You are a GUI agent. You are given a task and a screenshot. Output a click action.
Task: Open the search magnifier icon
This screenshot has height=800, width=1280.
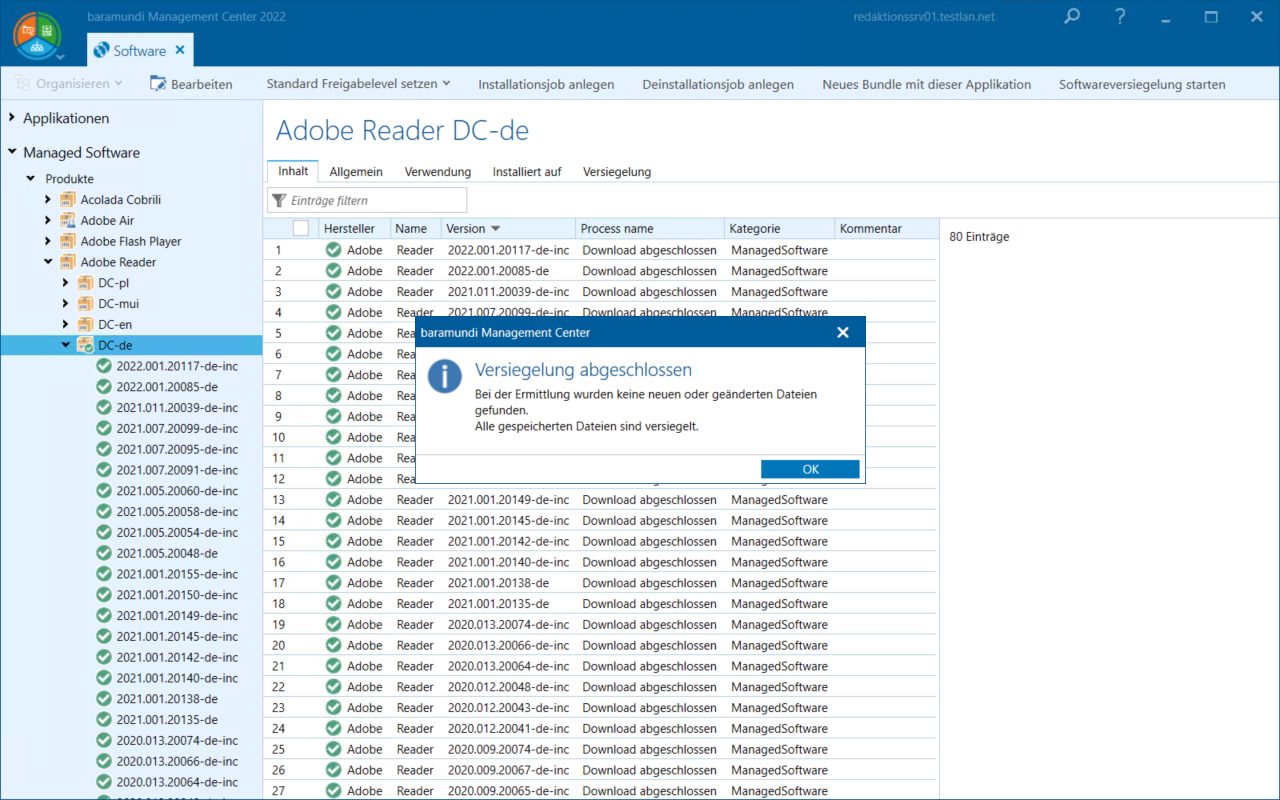tap(1072, 17)
